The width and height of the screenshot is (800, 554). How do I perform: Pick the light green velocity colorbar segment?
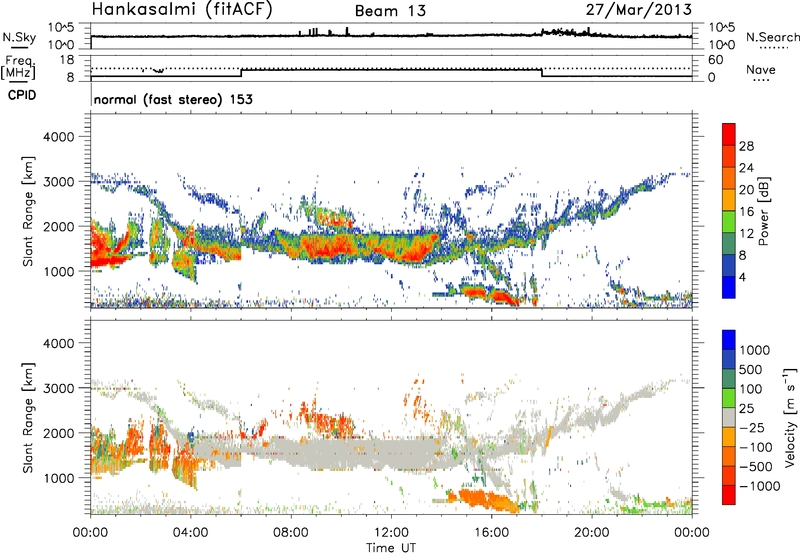point(729,398)
